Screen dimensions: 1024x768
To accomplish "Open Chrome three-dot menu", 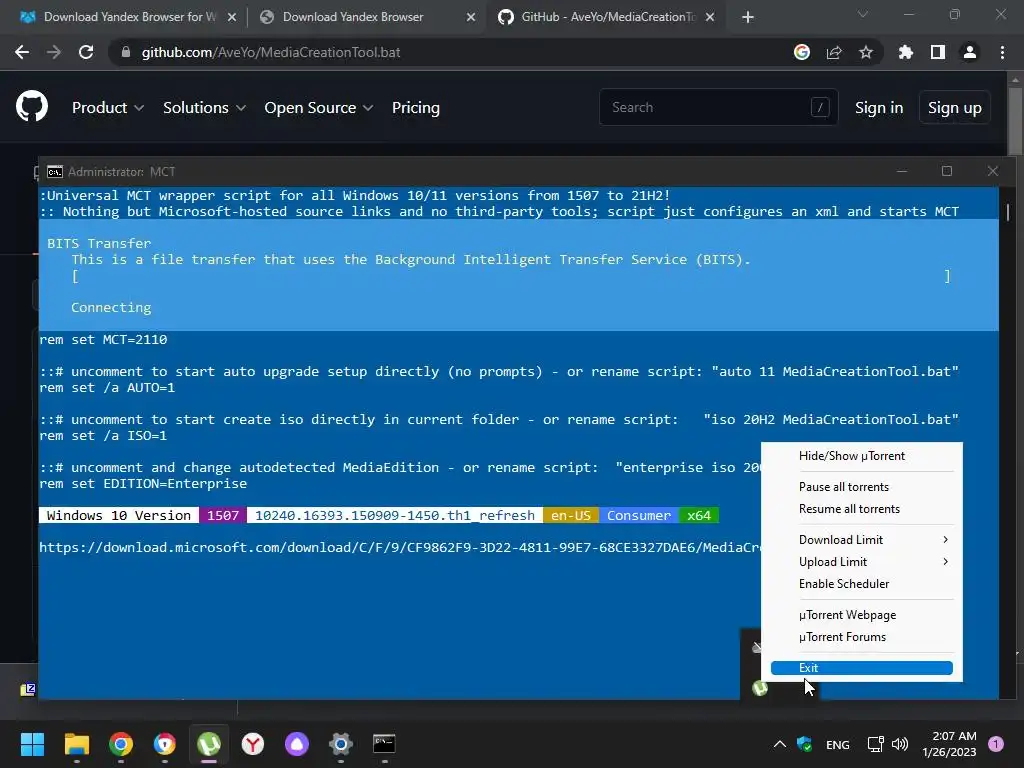I will coord(1002,52).
